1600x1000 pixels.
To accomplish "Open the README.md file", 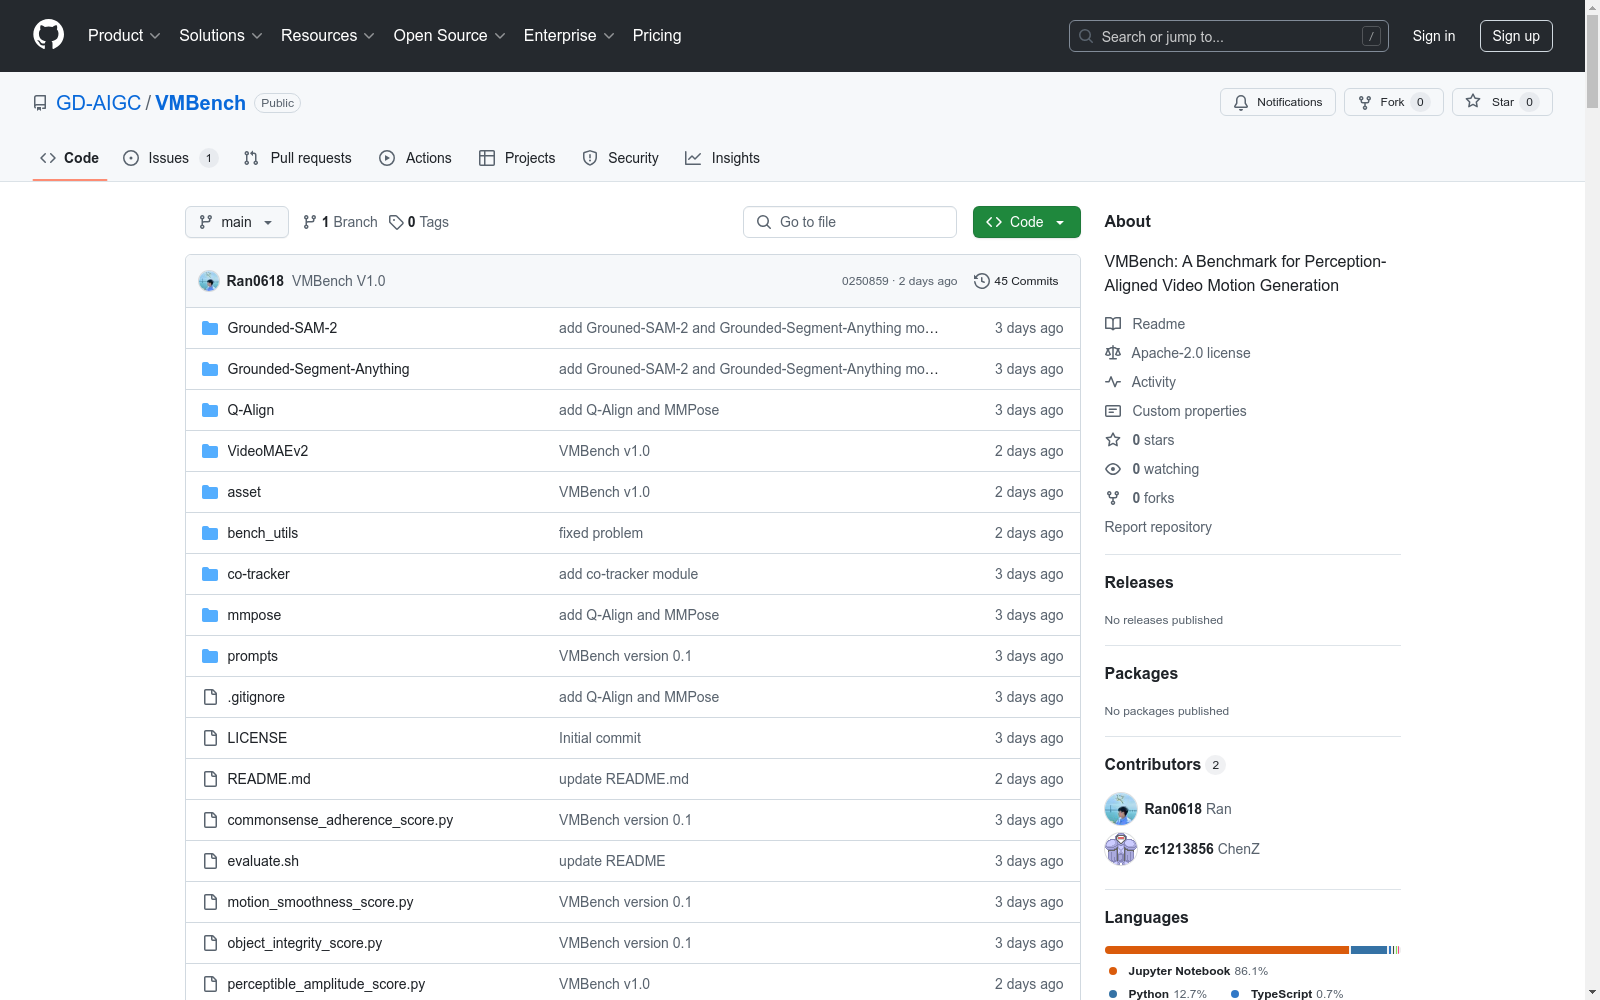I will [269, 779].
